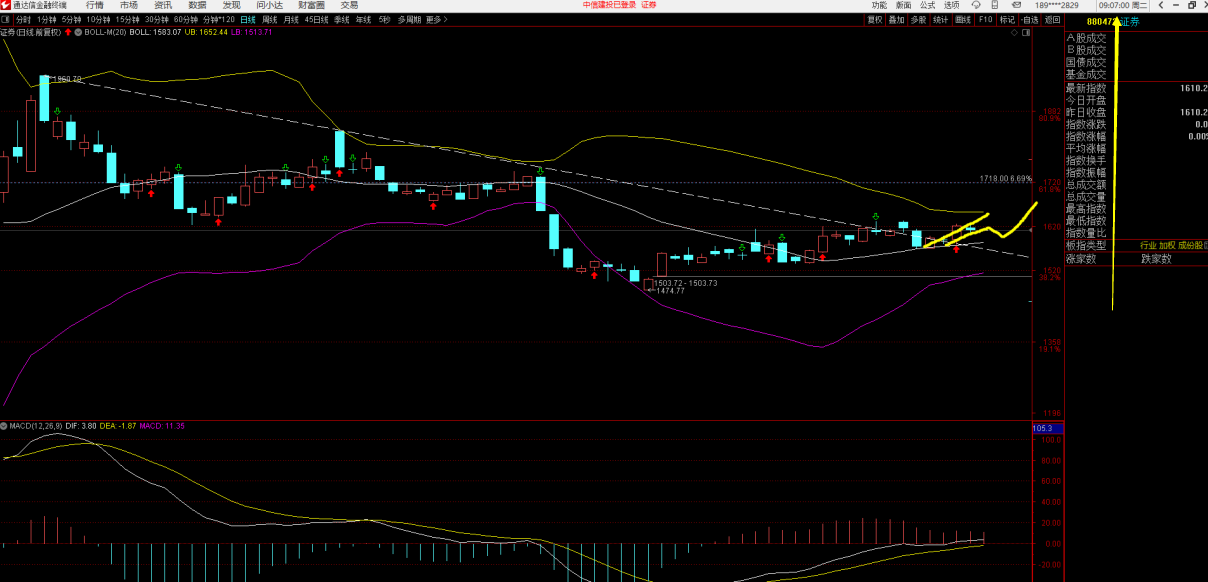Click the red up arrow next to chart title
This screenshot has width=1208, height=582.
(68, 32)
